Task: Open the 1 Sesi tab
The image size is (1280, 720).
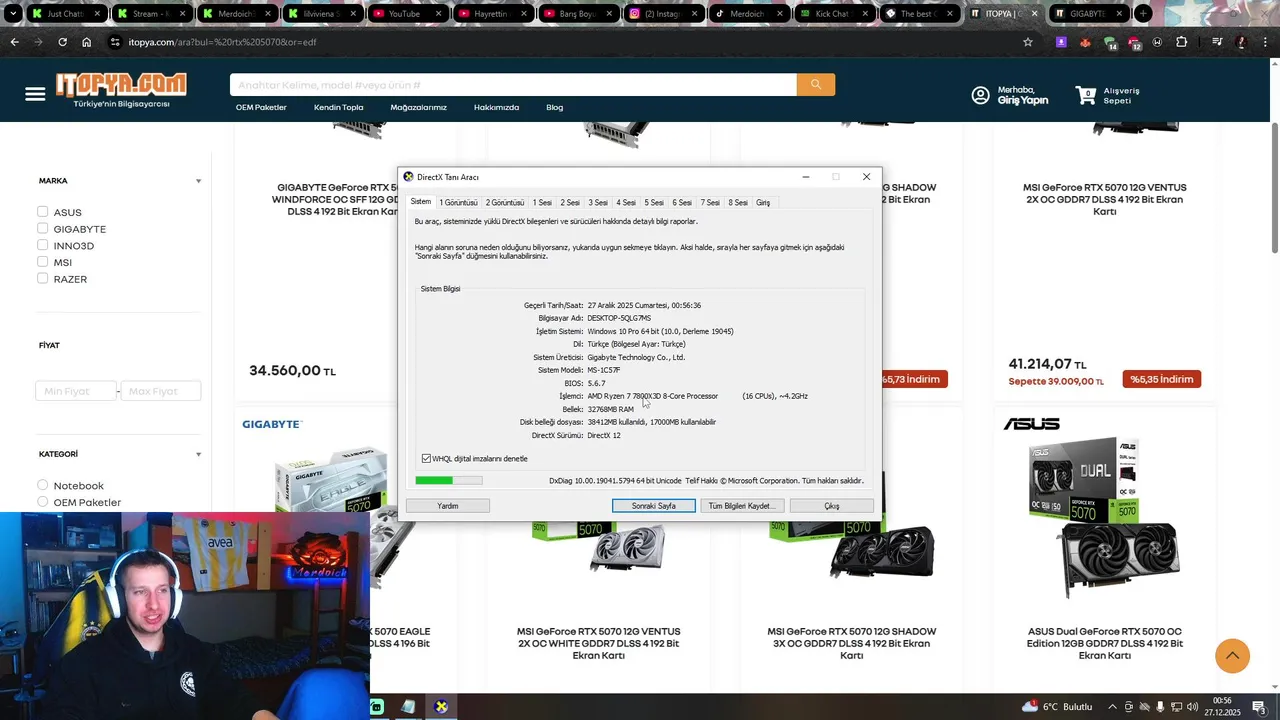Action: click(x=542, y=203)
